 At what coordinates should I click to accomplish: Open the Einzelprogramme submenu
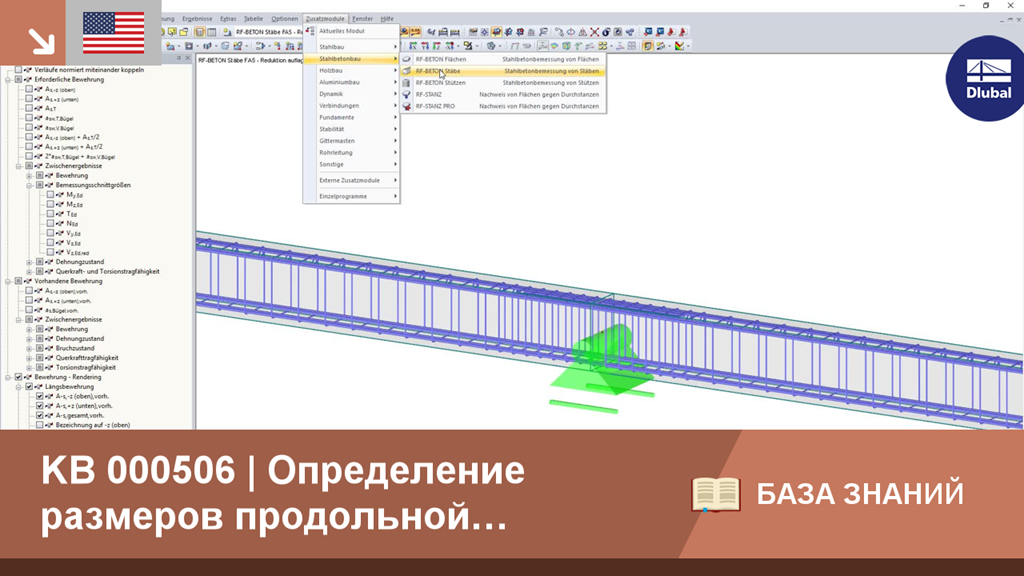pos(351,197)
